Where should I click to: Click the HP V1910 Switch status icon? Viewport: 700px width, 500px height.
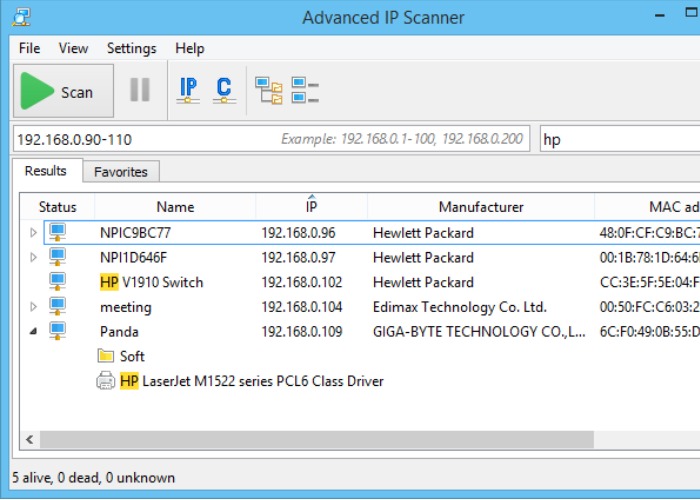[58, 282]
